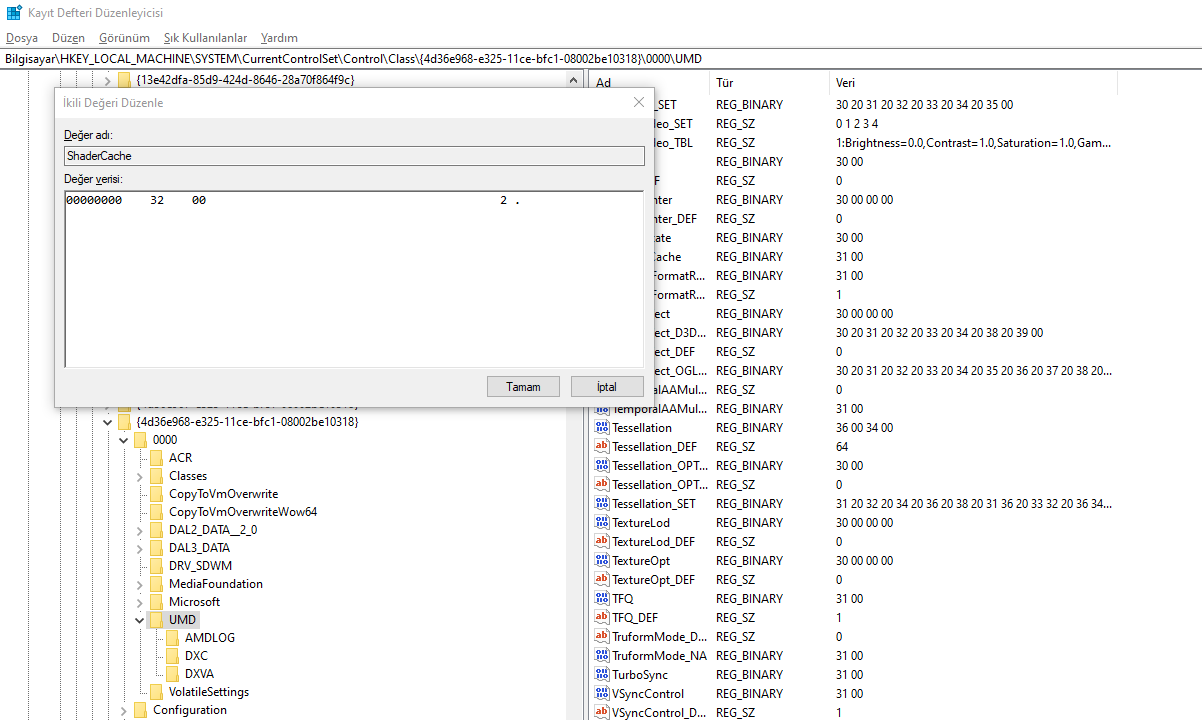Expand the MediaFoundation key
Image resolution: width=1202 pixels, height=720 pixels.
coord(140,584)
